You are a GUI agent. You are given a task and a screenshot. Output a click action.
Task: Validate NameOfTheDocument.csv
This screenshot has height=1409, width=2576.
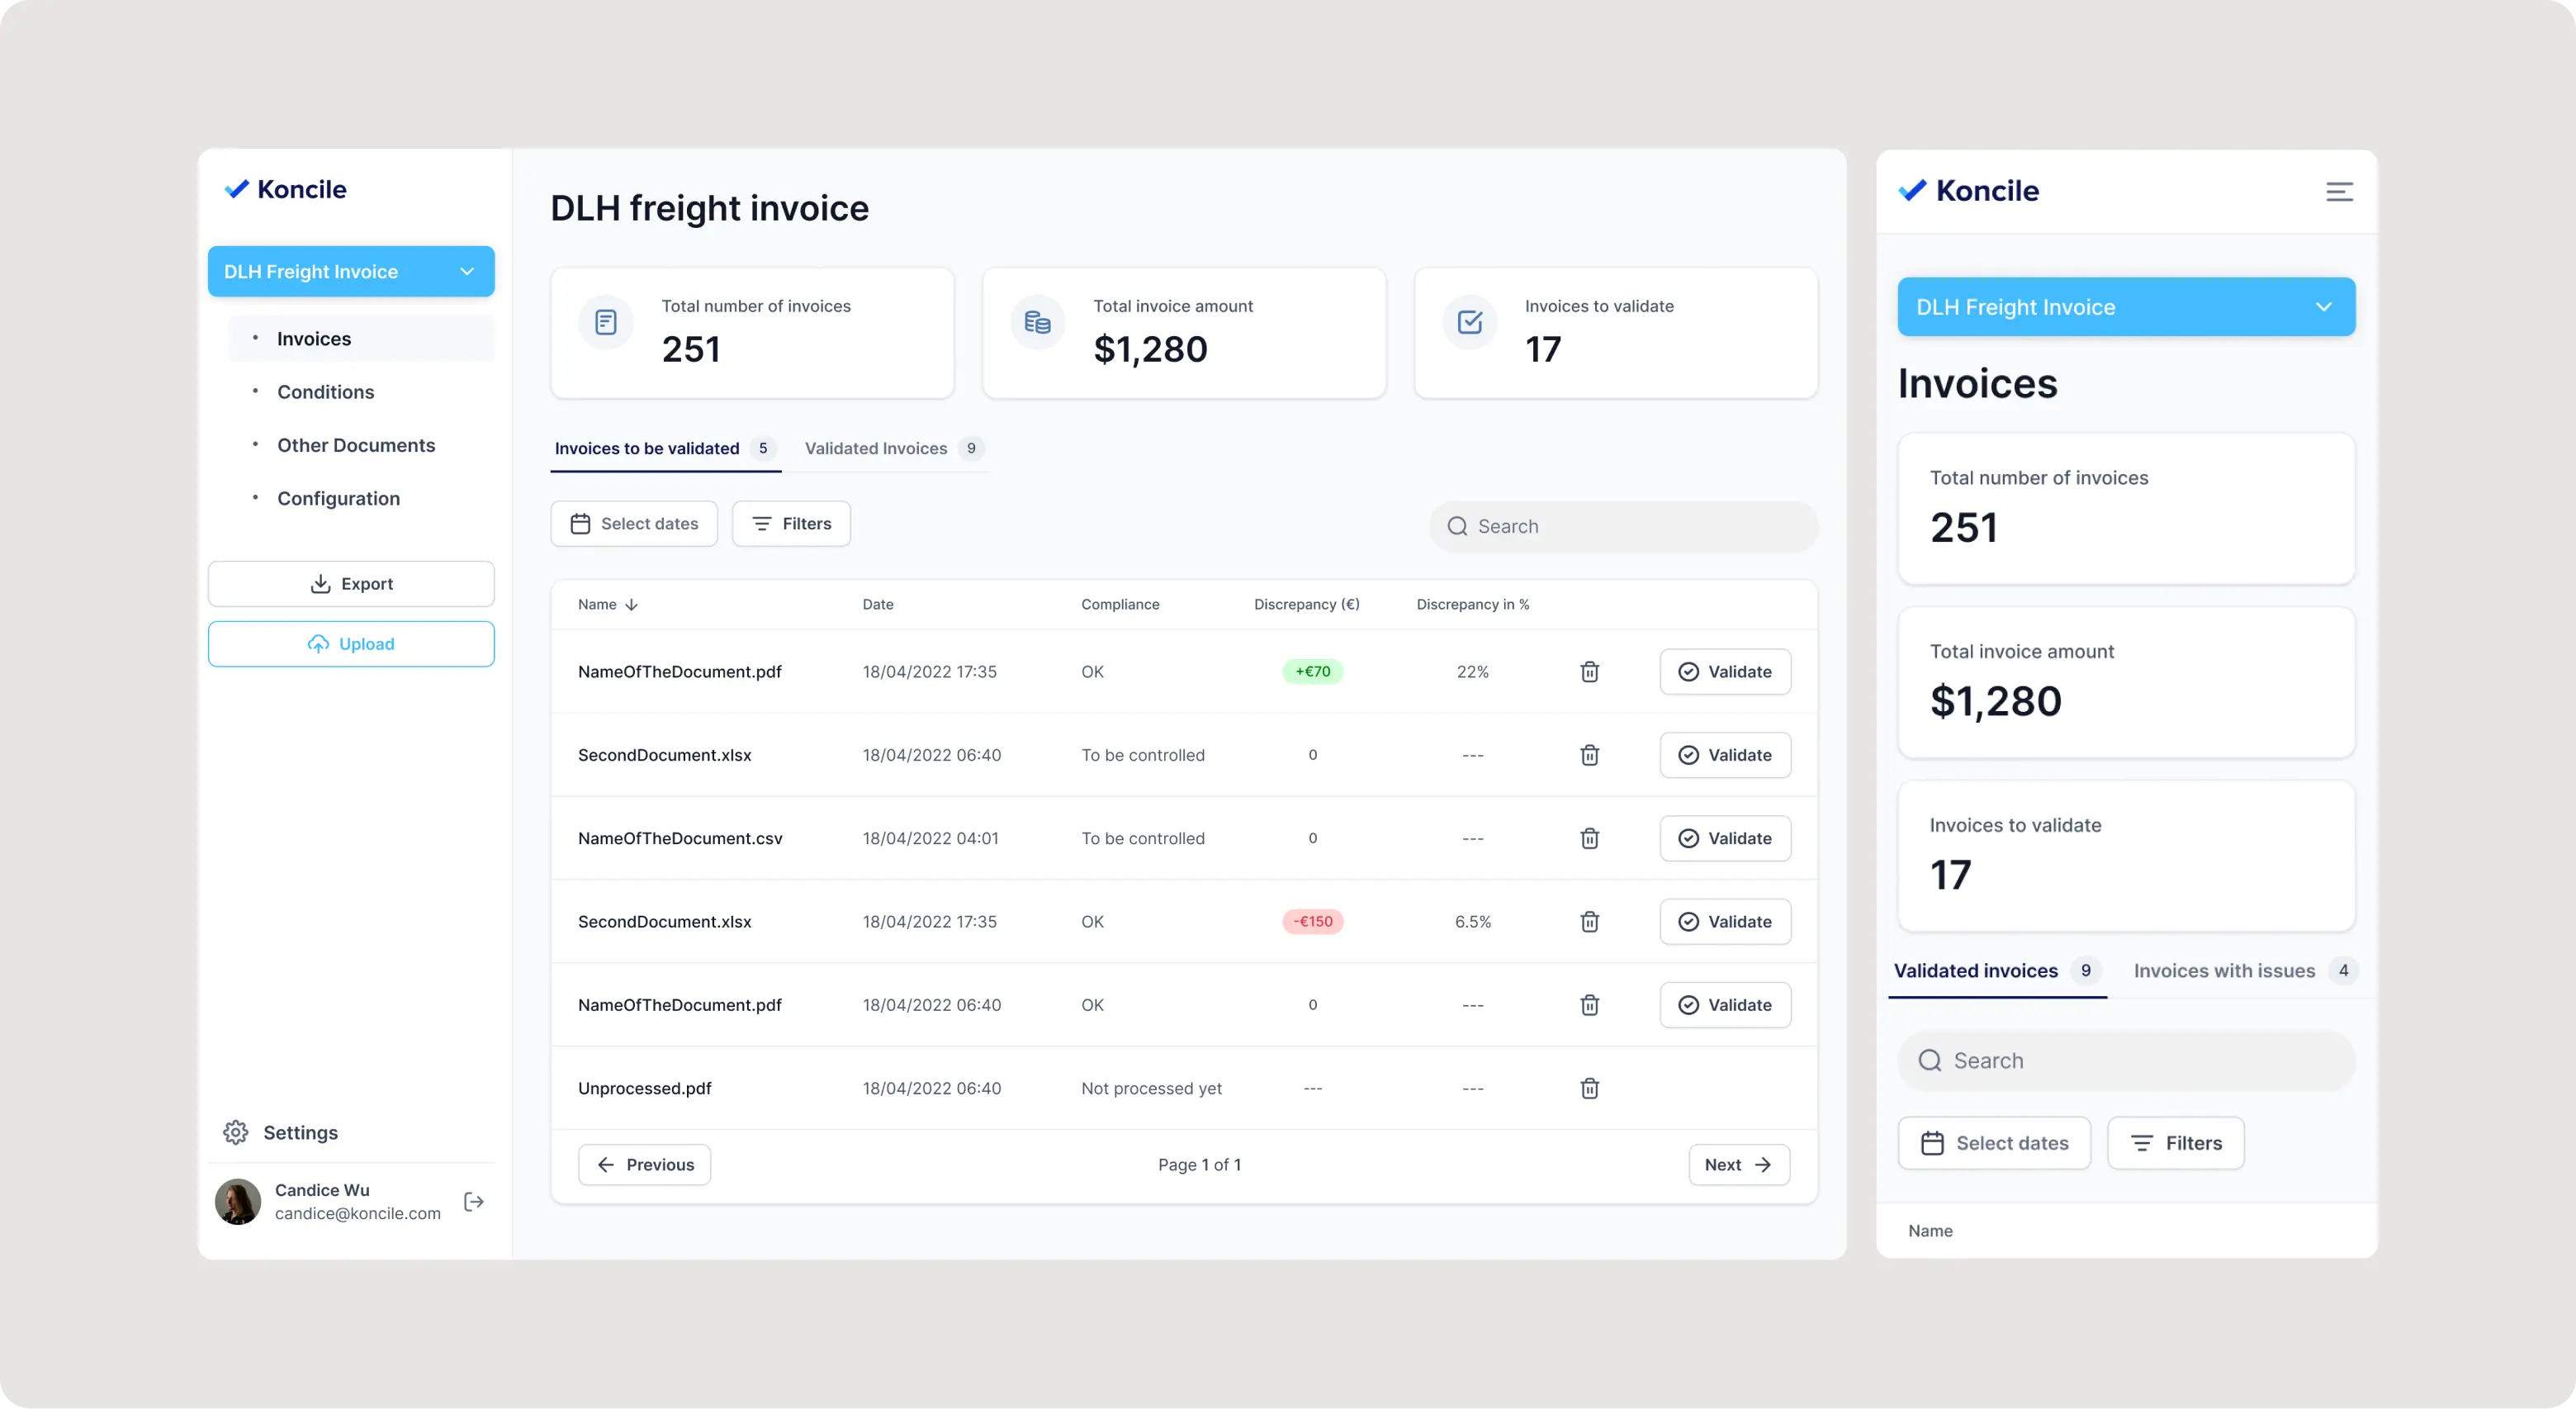point(1725,838)
